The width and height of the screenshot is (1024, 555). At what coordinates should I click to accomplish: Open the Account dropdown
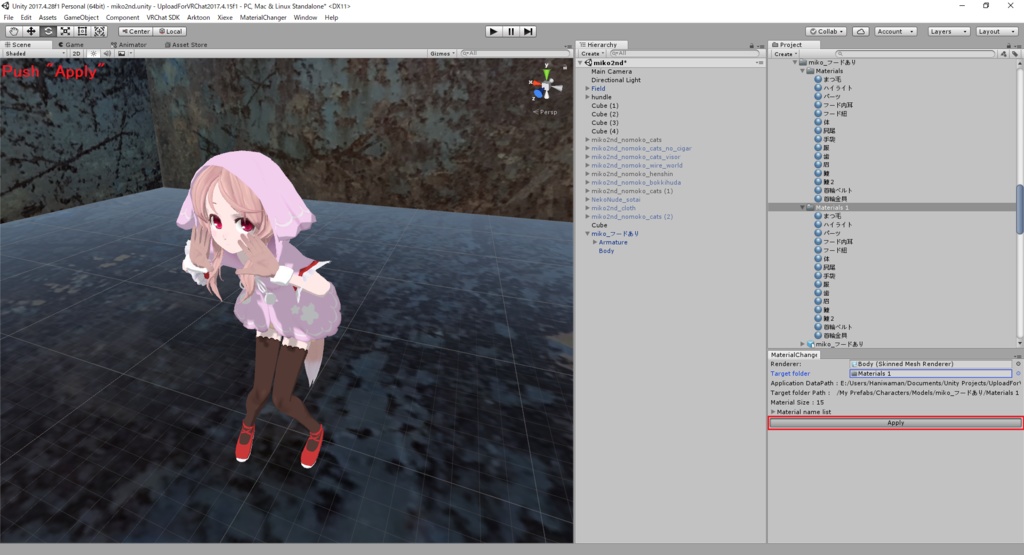point(895,31)
